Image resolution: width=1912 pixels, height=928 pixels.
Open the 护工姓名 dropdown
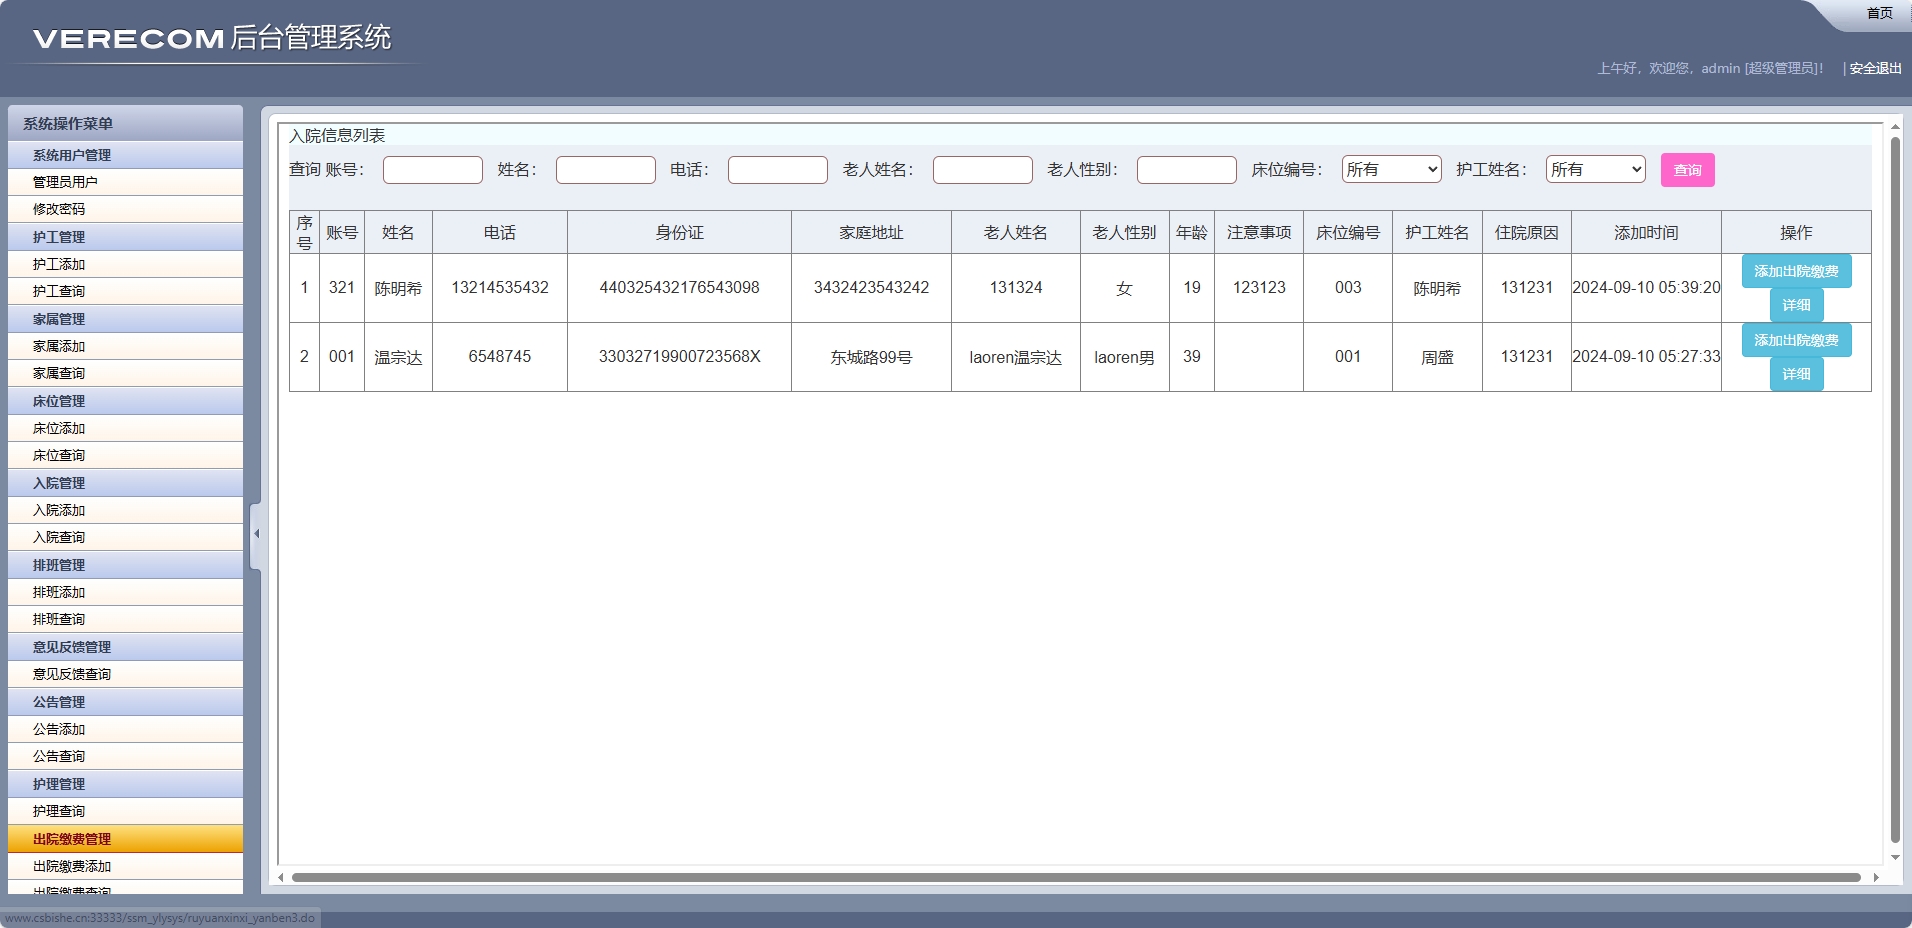(x=1595, y=170)
